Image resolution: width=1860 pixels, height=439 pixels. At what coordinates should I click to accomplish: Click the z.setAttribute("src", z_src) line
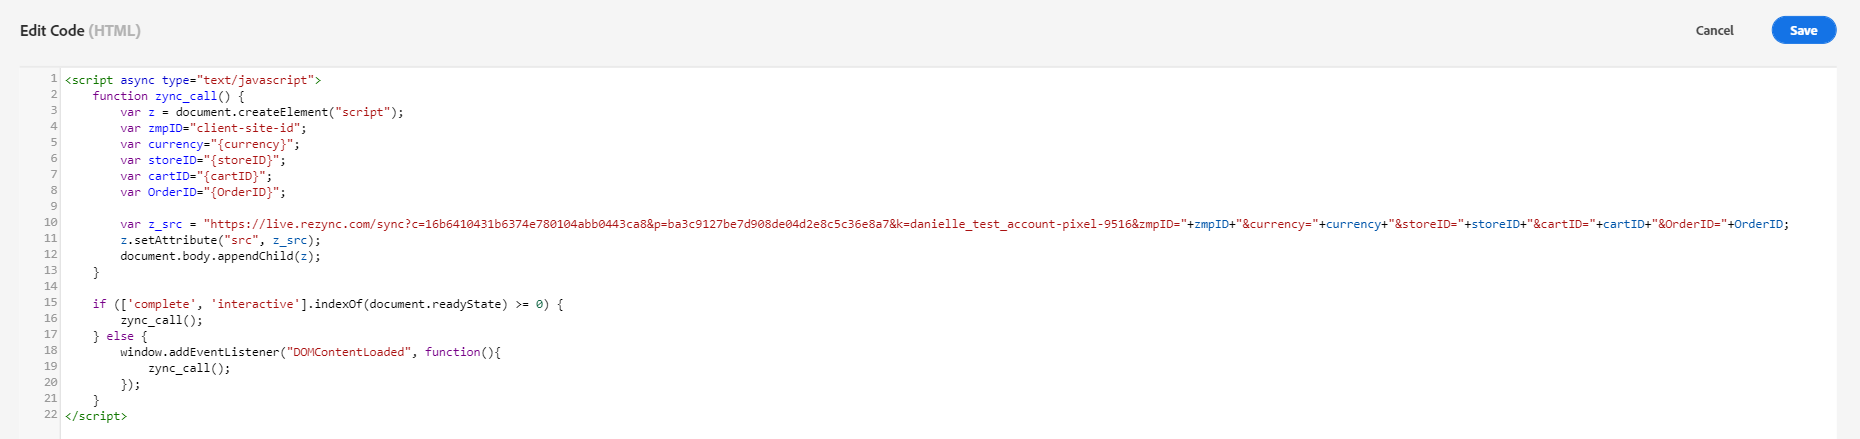(220, 240)
